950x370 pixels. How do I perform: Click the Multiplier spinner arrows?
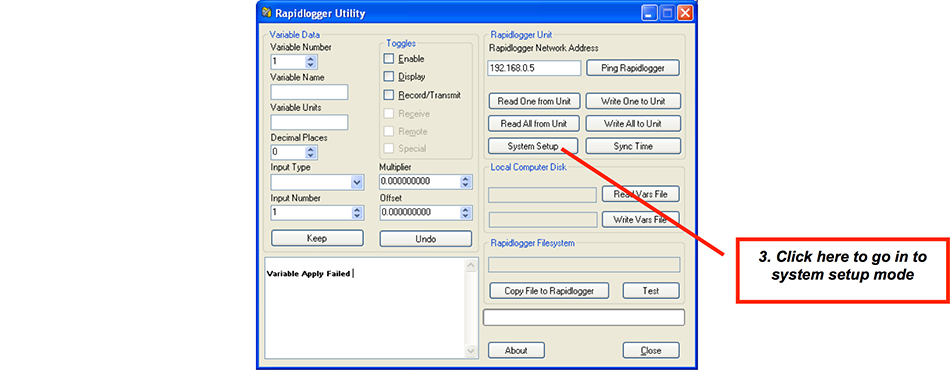click(x=465, y=182)
